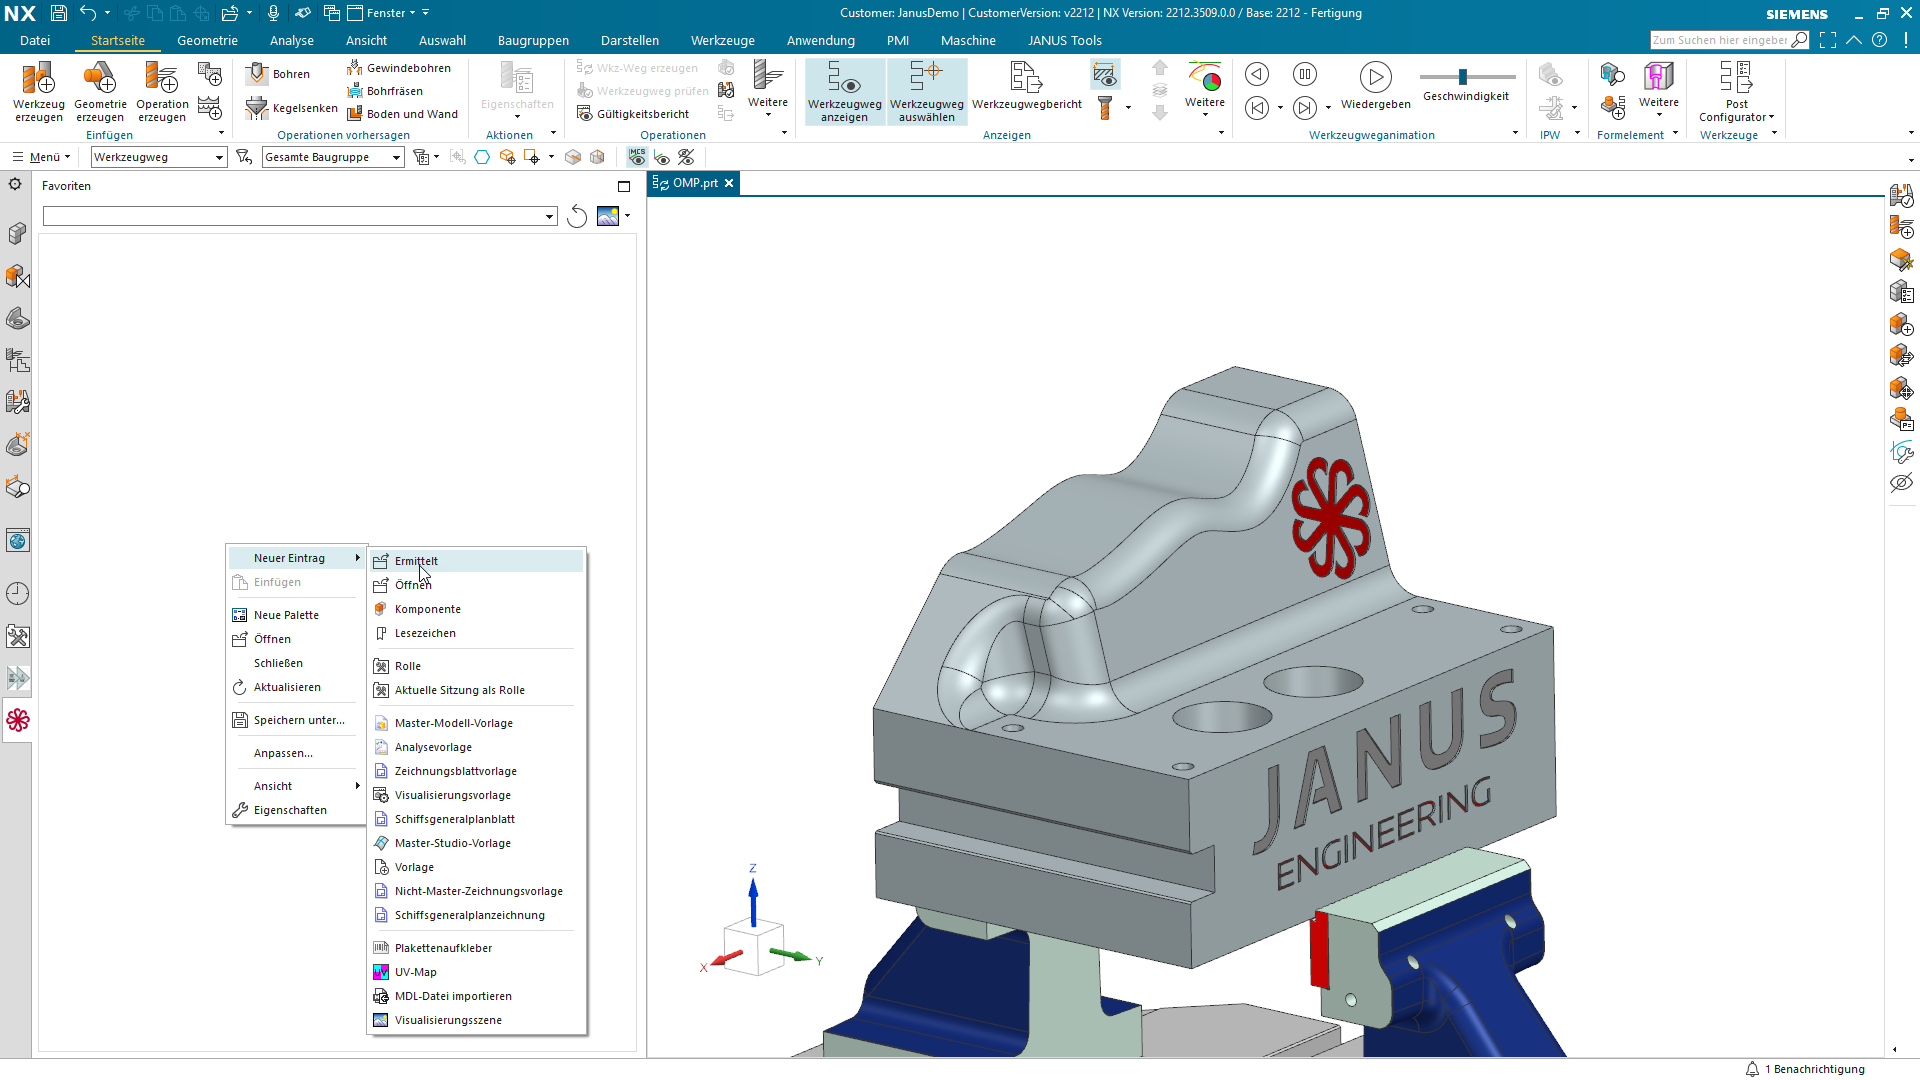Viewport: 1920px width, 1080px height.
Task: Open the JANUS flower sidebar tab
Action: (18, 720)
